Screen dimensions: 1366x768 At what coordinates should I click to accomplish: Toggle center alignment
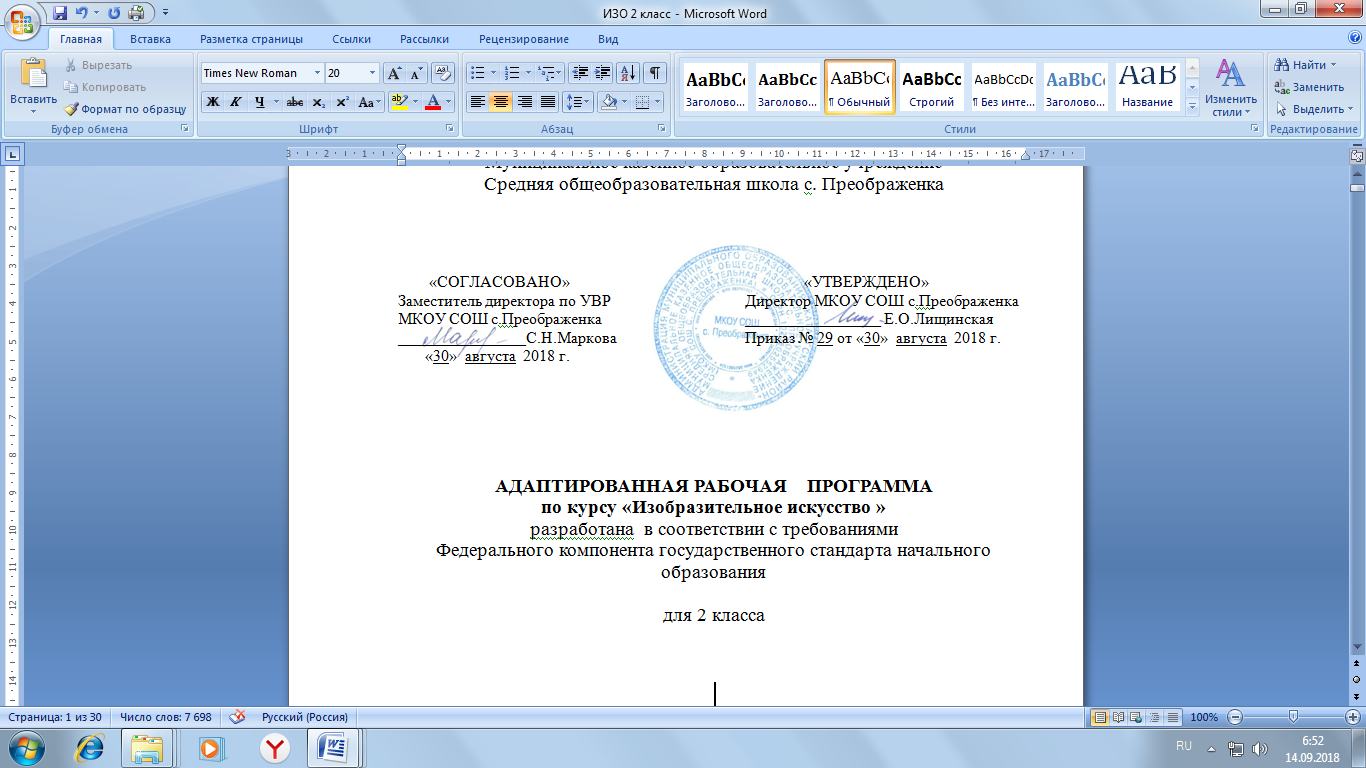pyautogui.click(x=501, y=102)
